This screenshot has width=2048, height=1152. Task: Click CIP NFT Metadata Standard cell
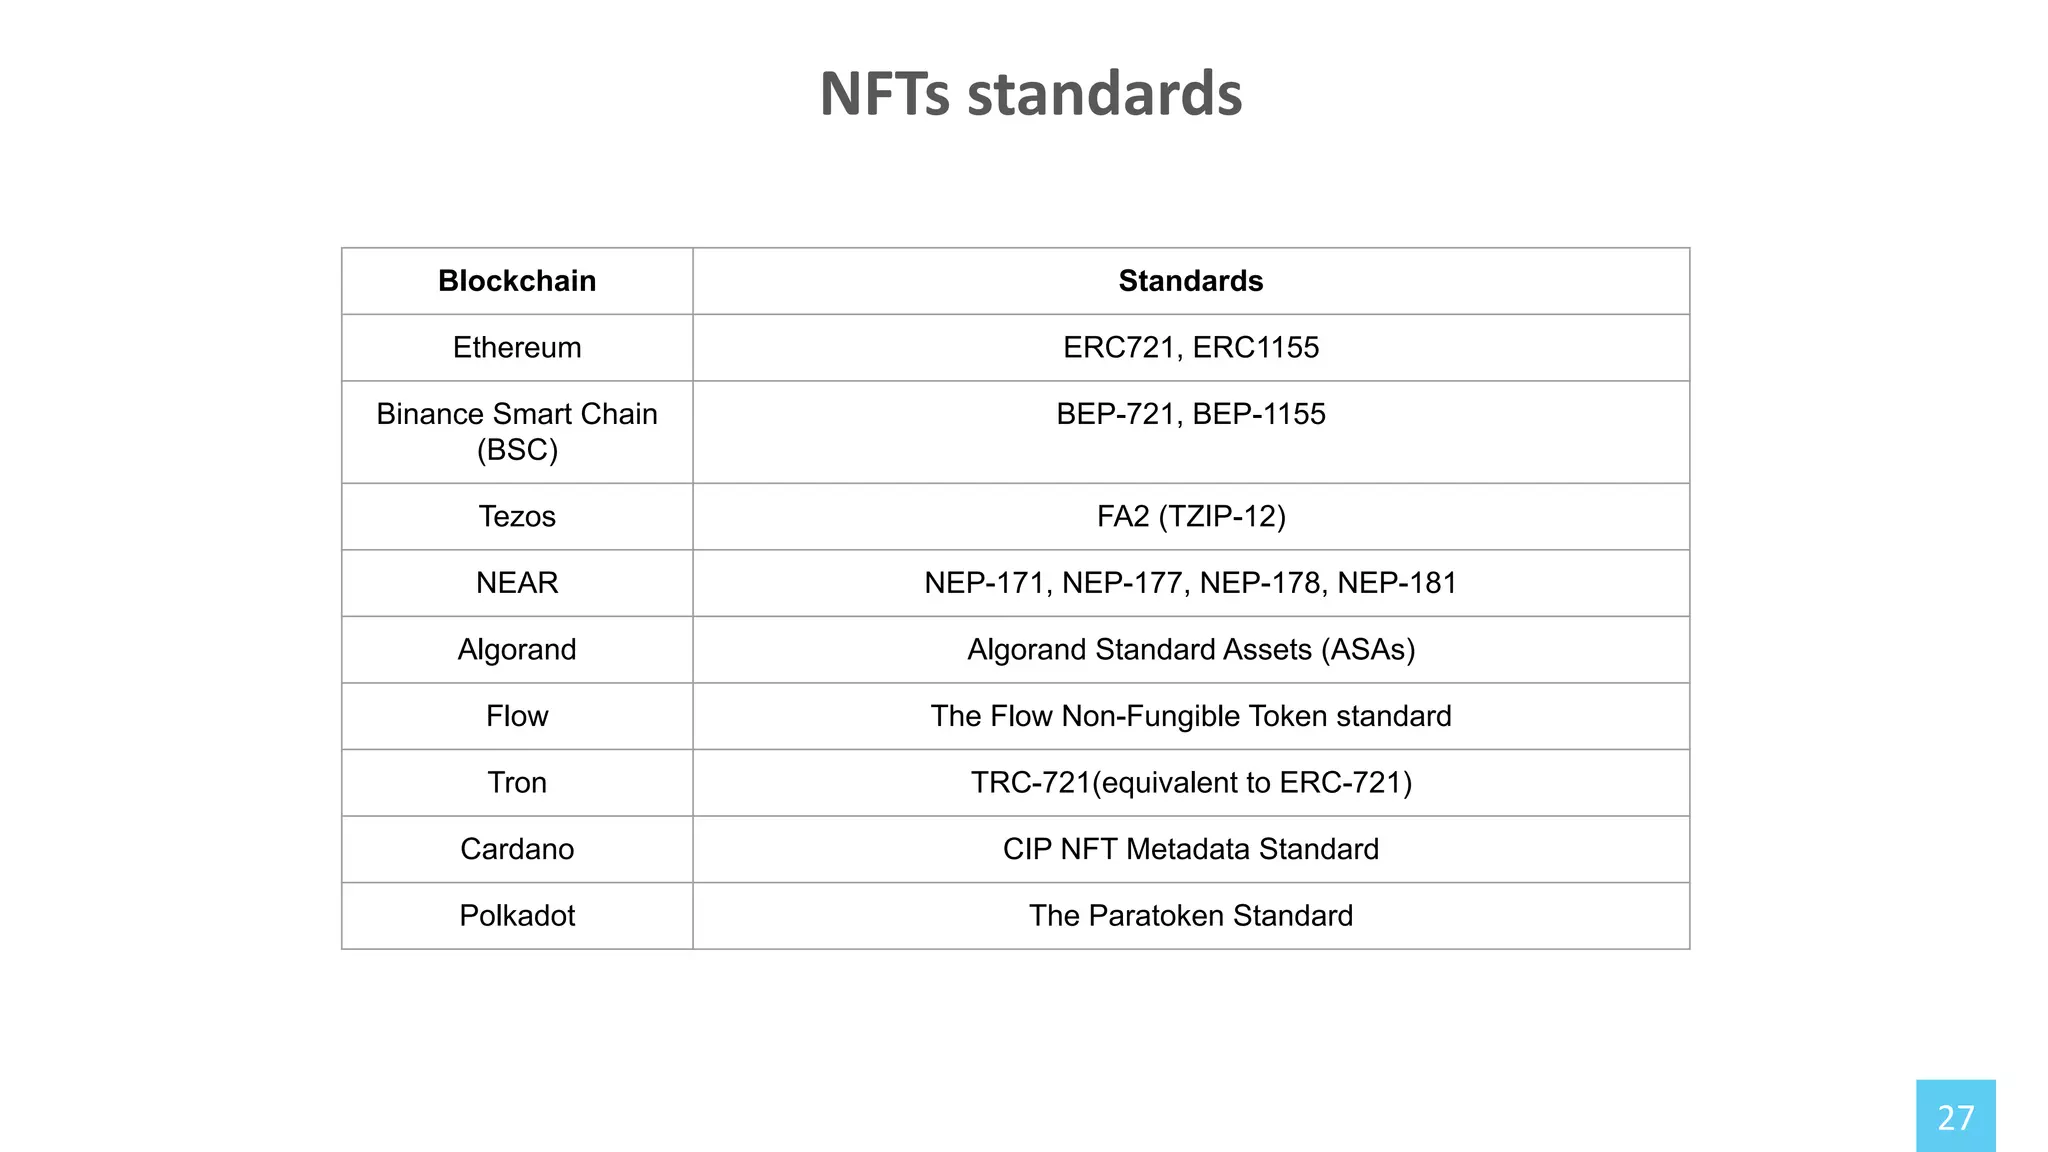click(1190, 849)
